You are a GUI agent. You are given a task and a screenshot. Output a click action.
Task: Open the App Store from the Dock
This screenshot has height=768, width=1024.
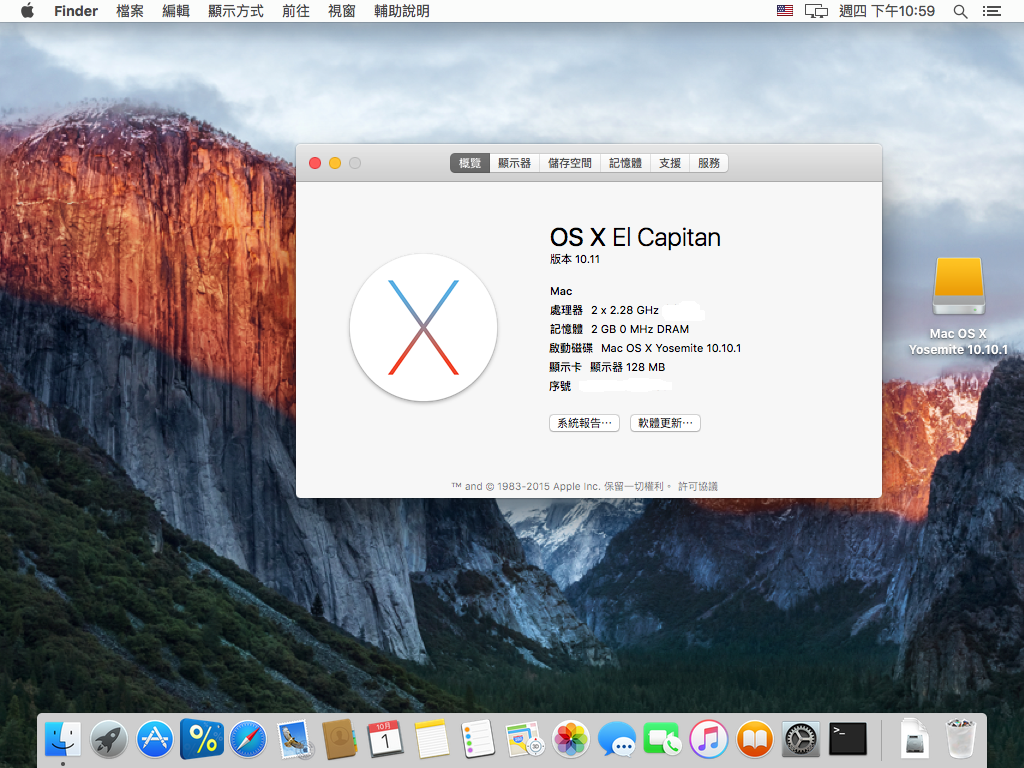(x=155, y=739)
